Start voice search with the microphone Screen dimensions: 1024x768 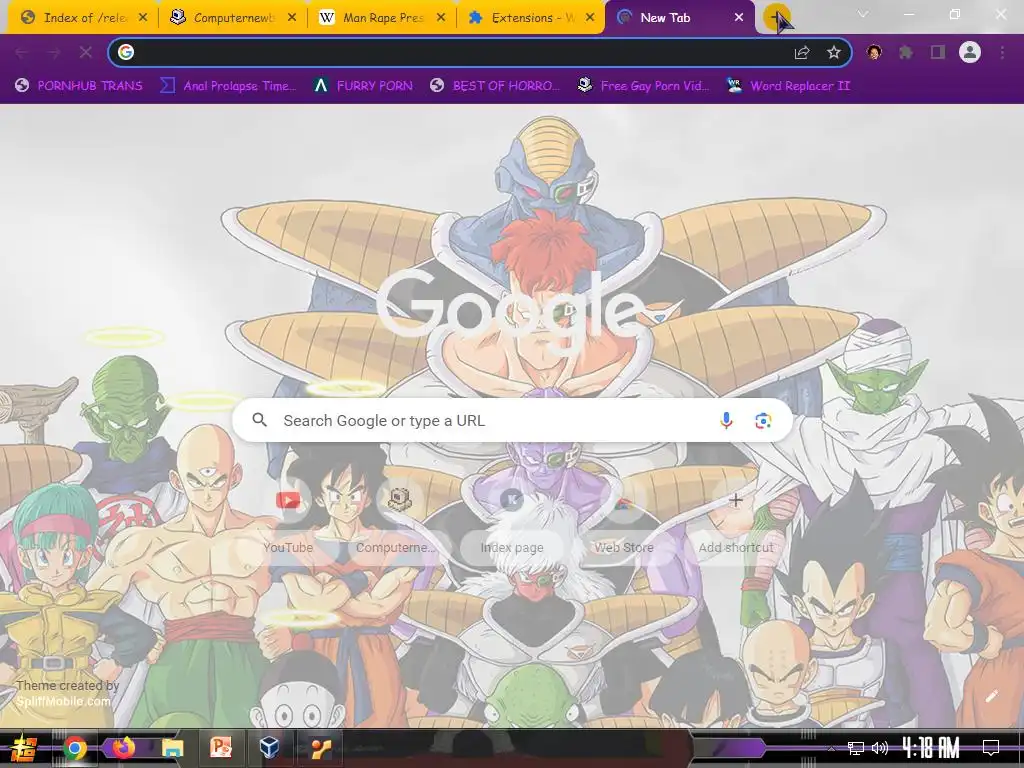[x=726, y=421]
